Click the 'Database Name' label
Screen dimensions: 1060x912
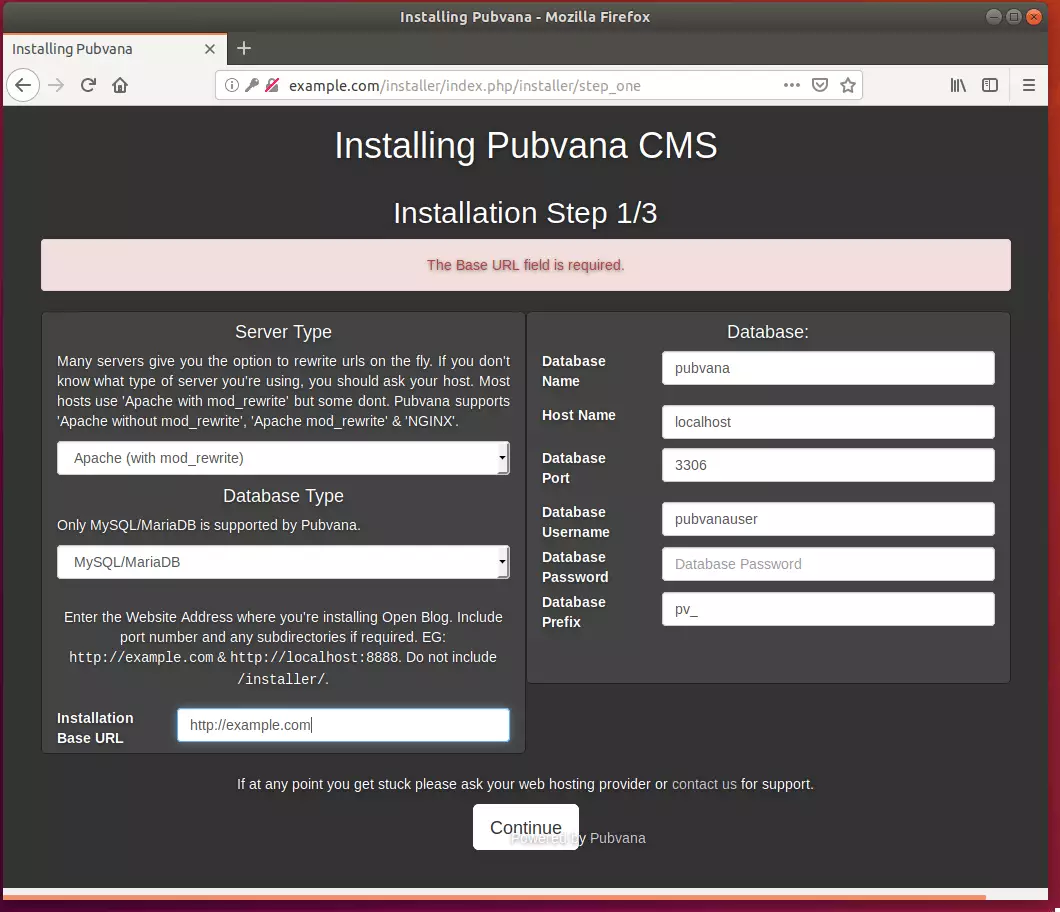click(x=574, y=371)
